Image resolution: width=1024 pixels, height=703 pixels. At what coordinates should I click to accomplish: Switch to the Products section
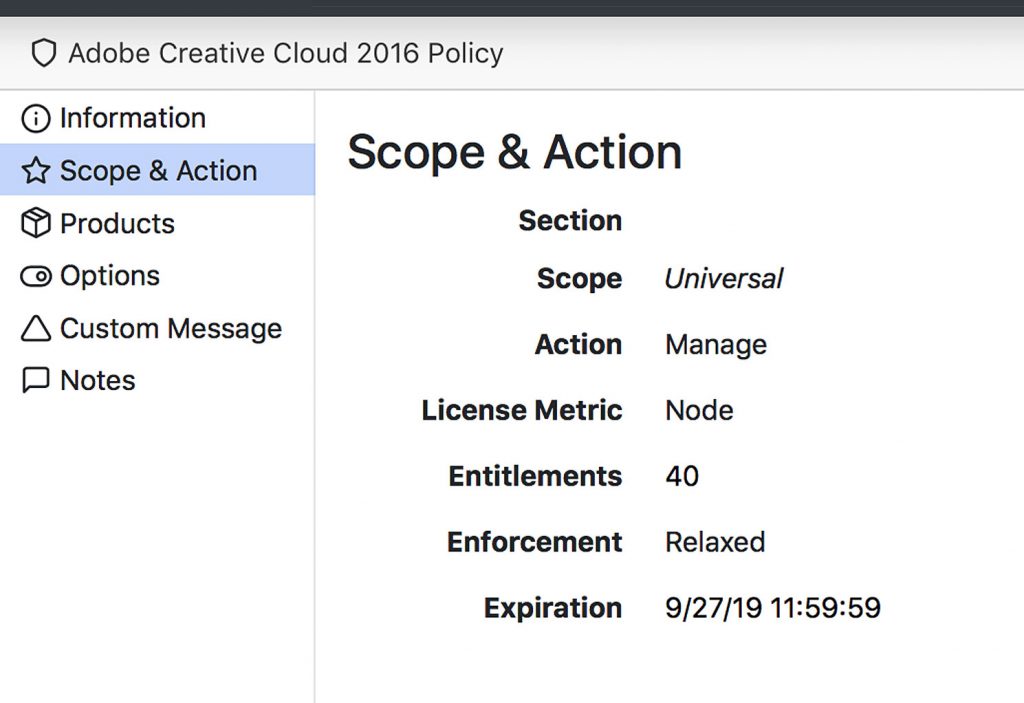click(120, 223)
